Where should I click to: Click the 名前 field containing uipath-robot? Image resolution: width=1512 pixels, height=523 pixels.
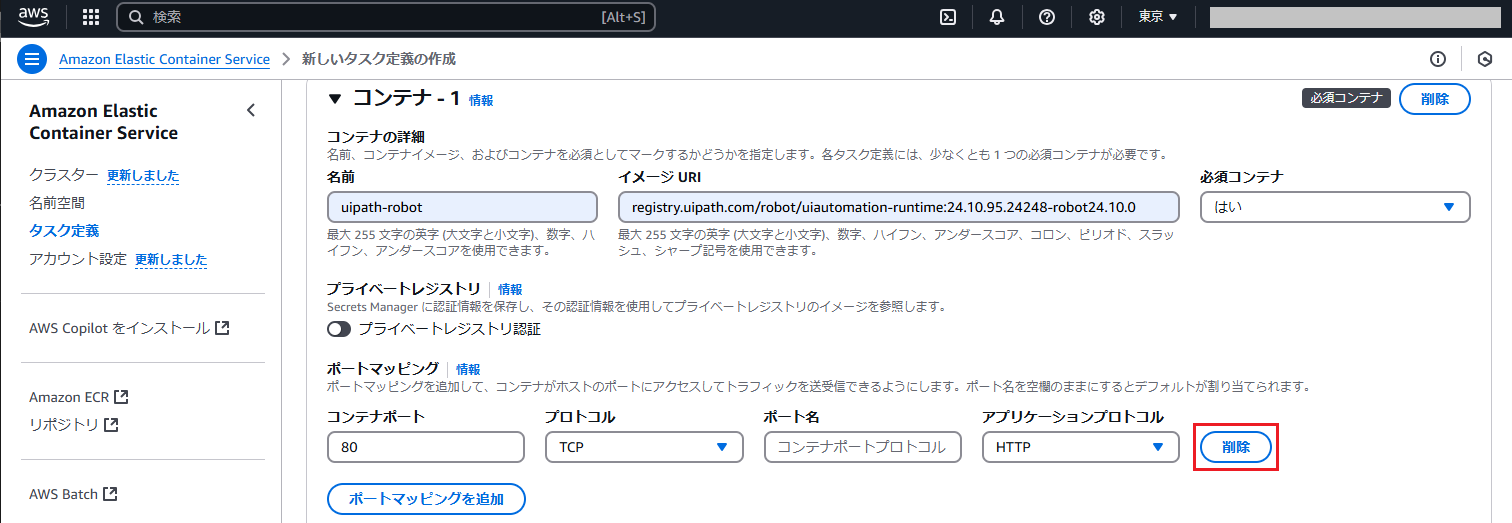pos(462,207)
